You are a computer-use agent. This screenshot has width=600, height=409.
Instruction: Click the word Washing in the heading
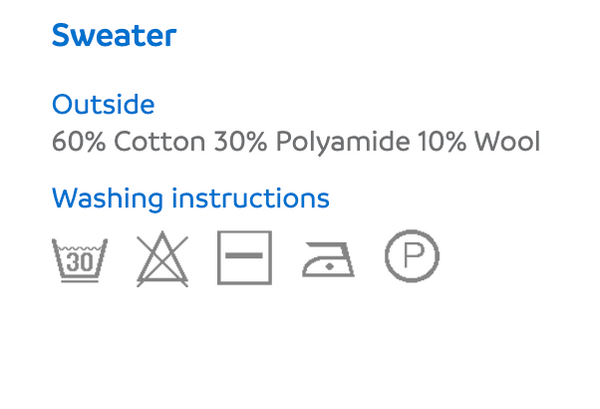click(108, 199)
